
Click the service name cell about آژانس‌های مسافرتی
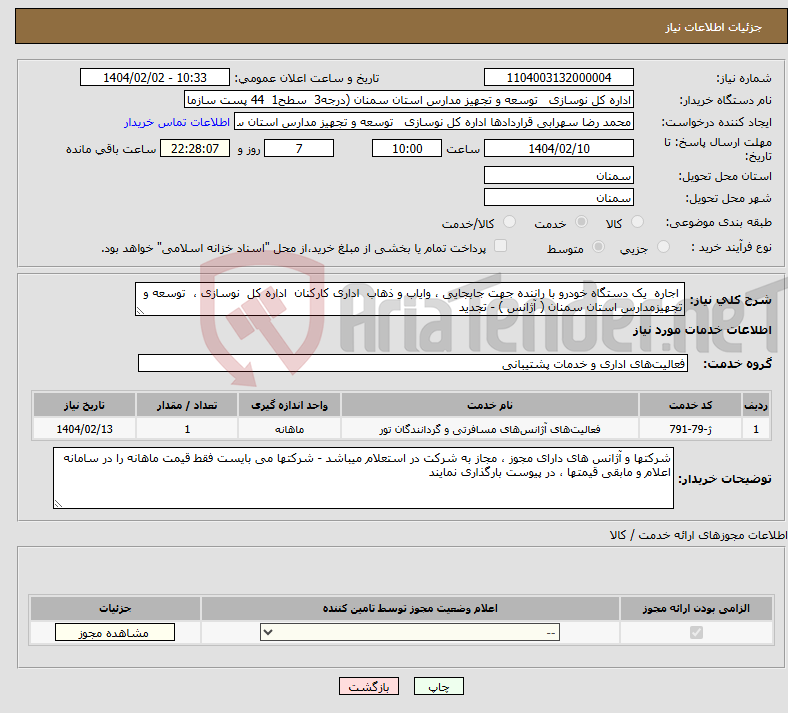pyautogui.click(x=489, y=429)
